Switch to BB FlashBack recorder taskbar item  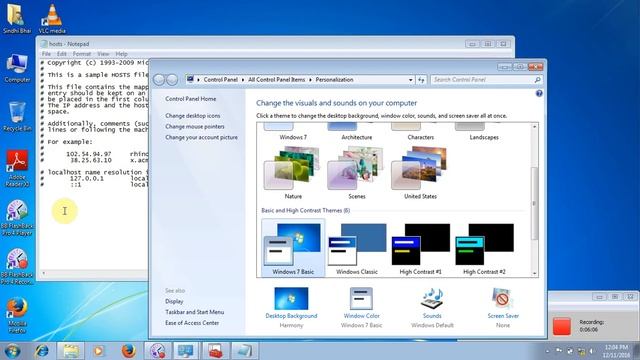pyautogui.click(x=157, y=351)
